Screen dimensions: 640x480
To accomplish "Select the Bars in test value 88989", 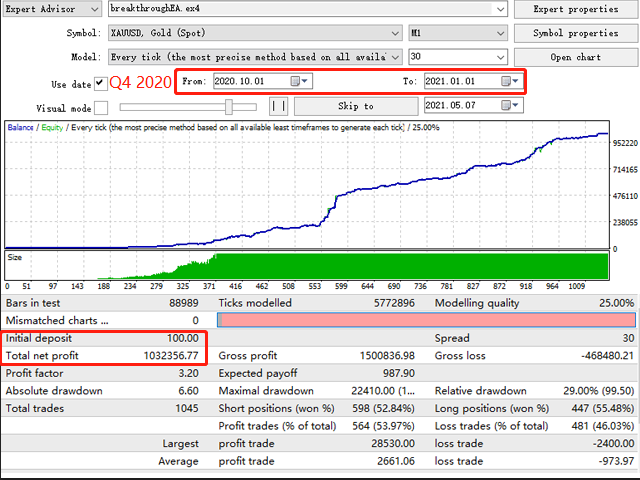I will (x=184, y=303).
